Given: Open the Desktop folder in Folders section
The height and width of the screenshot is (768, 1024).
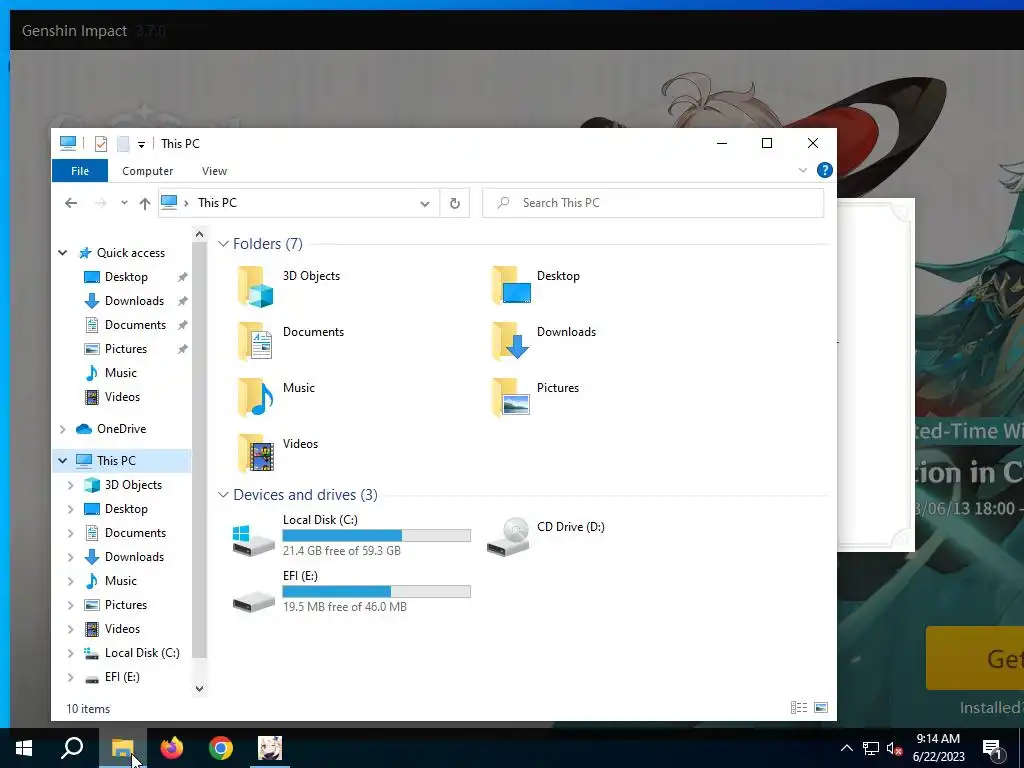Looking at the screenshot, I should [511, 285].
